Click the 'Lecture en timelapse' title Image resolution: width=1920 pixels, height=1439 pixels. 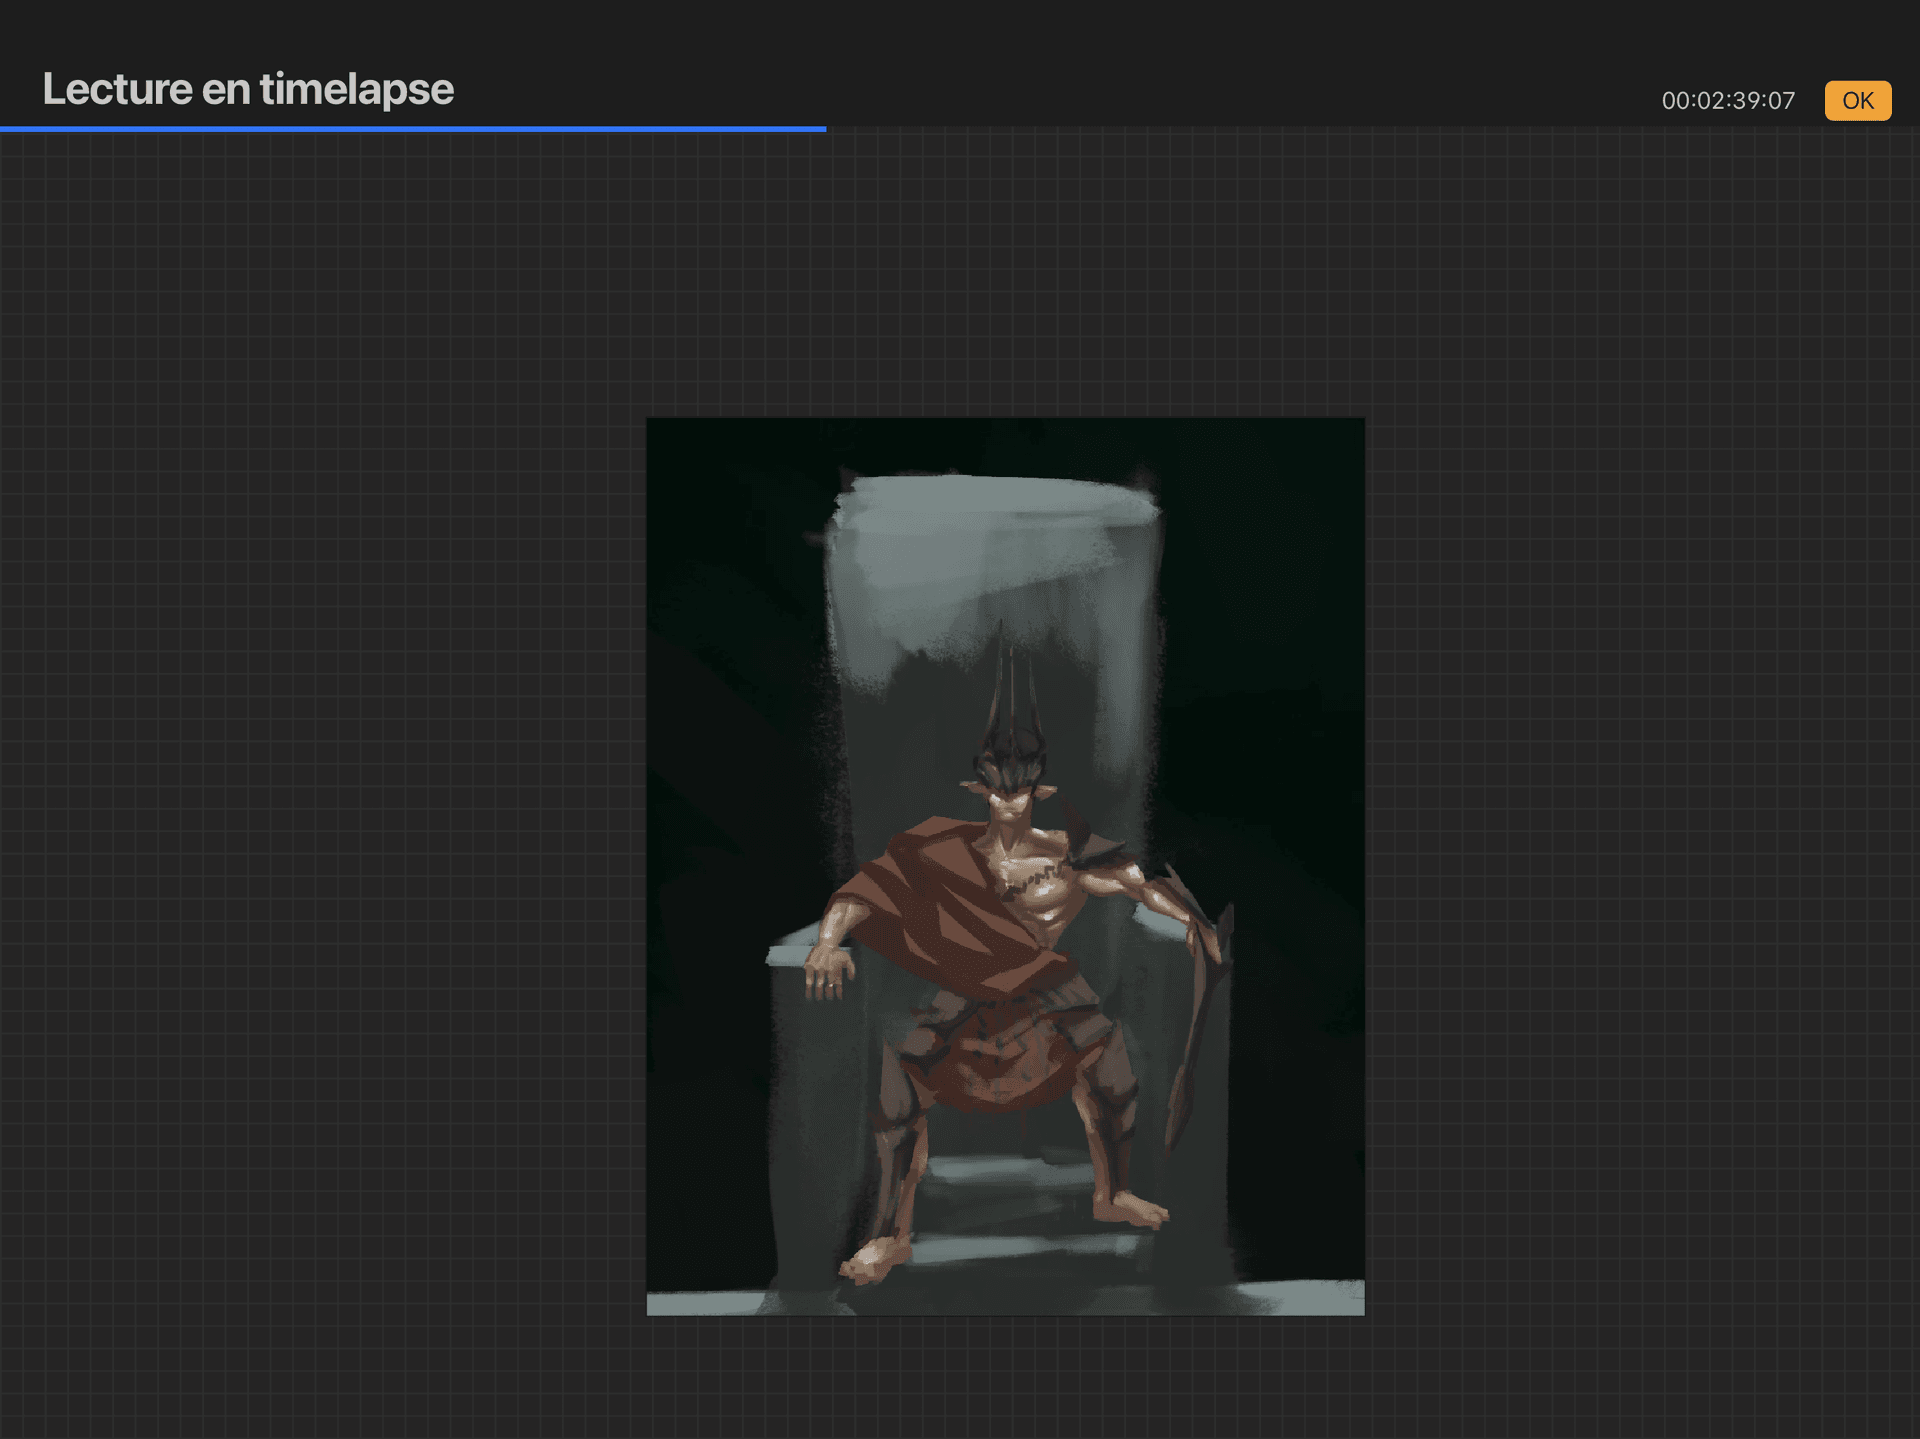[x=248, y=89]
